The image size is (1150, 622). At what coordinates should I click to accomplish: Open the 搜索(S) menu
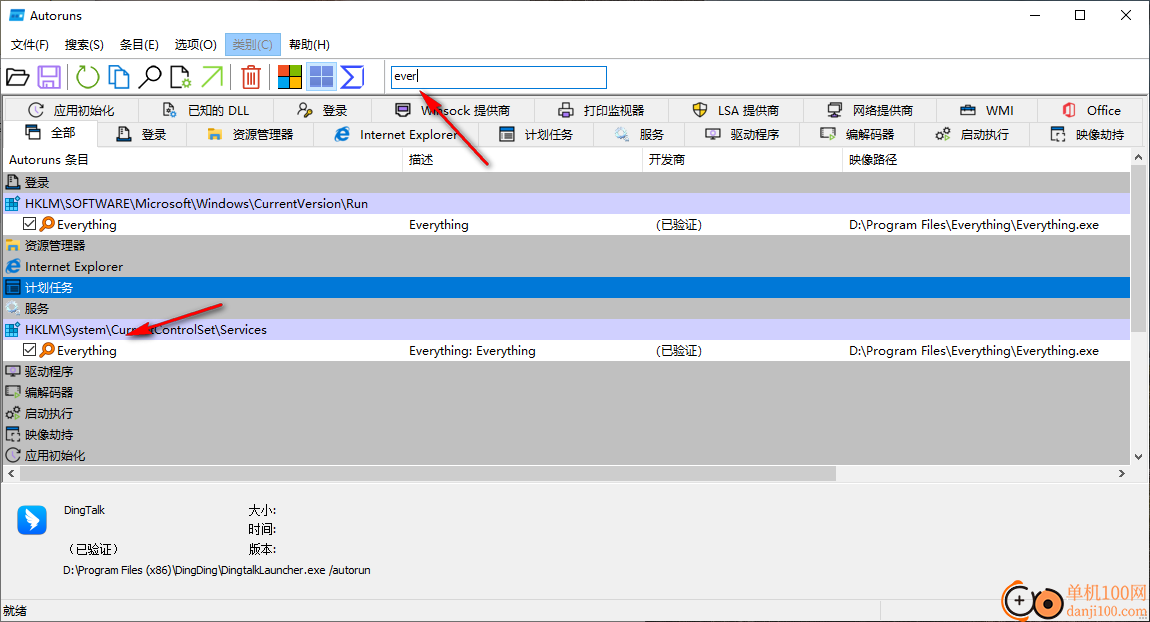(x=84, y=45)
